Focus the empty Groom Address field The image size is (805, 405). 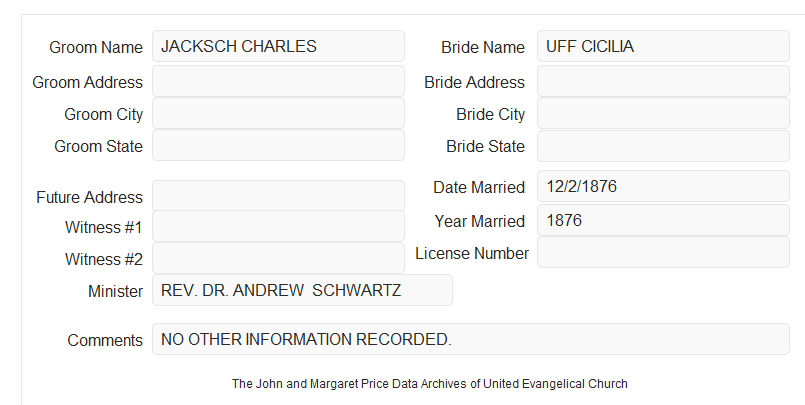[x=278, y=81]
